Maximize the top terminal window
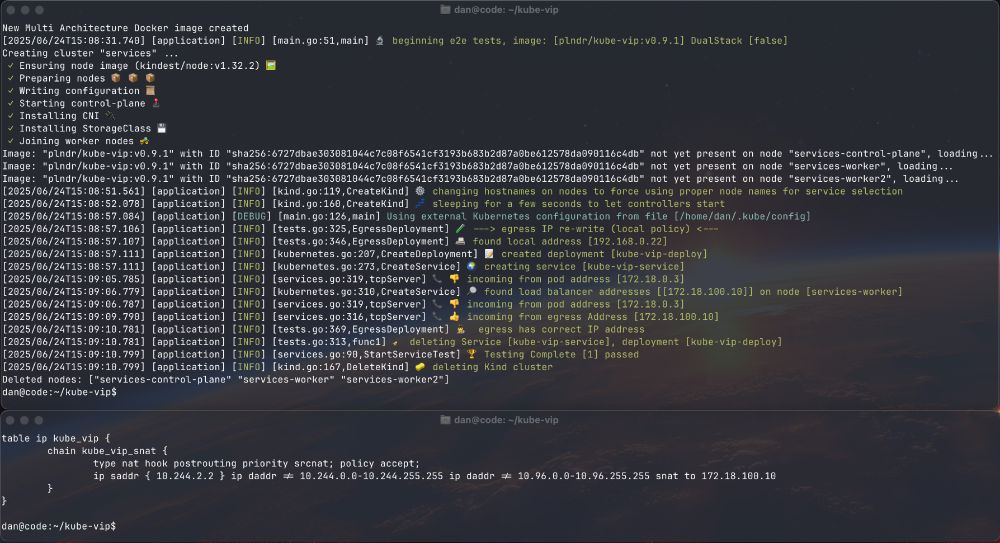 pos(40,10)
